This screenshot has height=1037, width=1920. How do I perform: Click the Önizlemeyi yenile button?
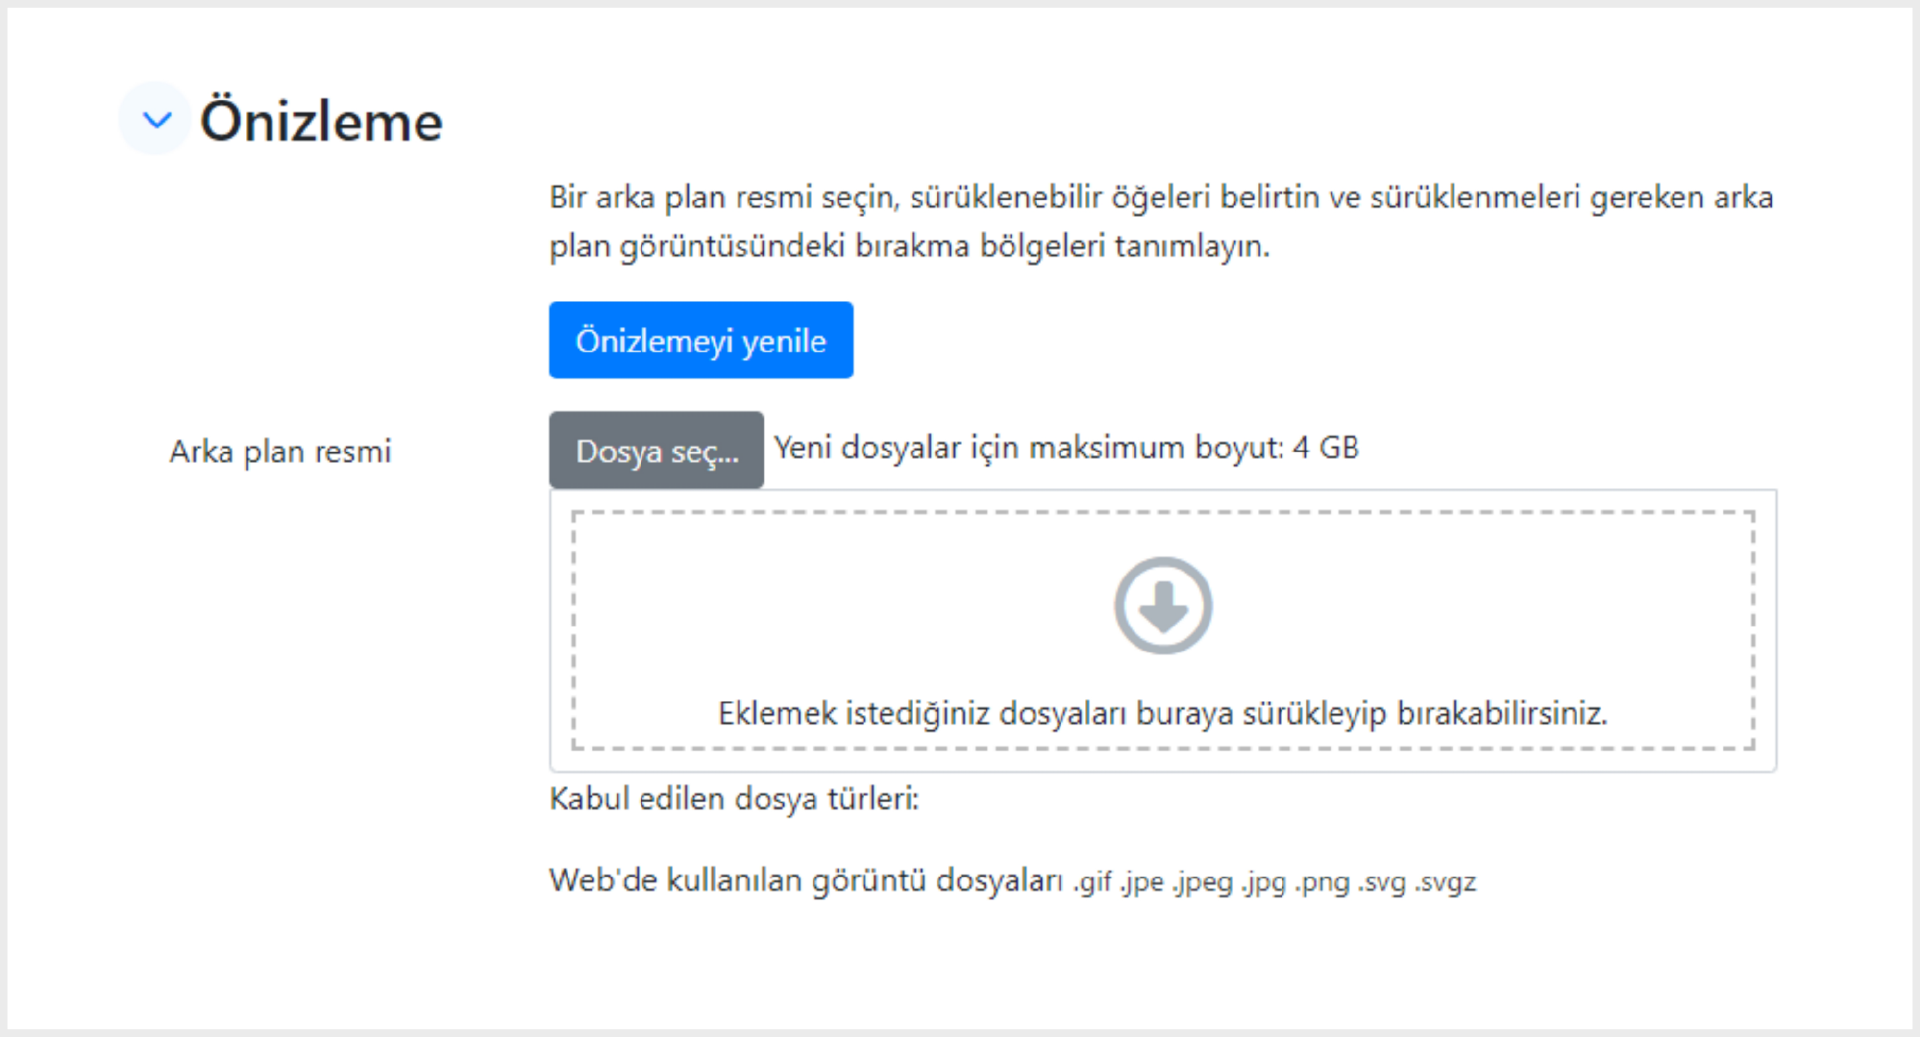click(701, 340)
